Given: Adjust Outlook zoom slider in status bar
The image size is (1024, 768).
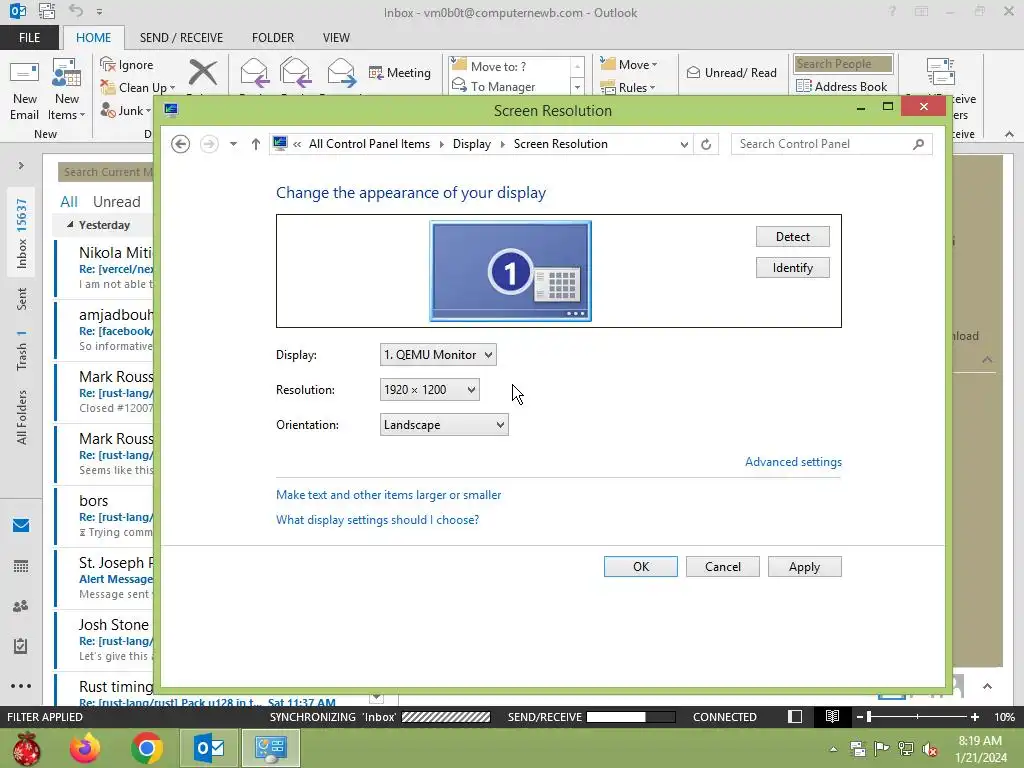Looking at the screenshot, I should 869,717.
